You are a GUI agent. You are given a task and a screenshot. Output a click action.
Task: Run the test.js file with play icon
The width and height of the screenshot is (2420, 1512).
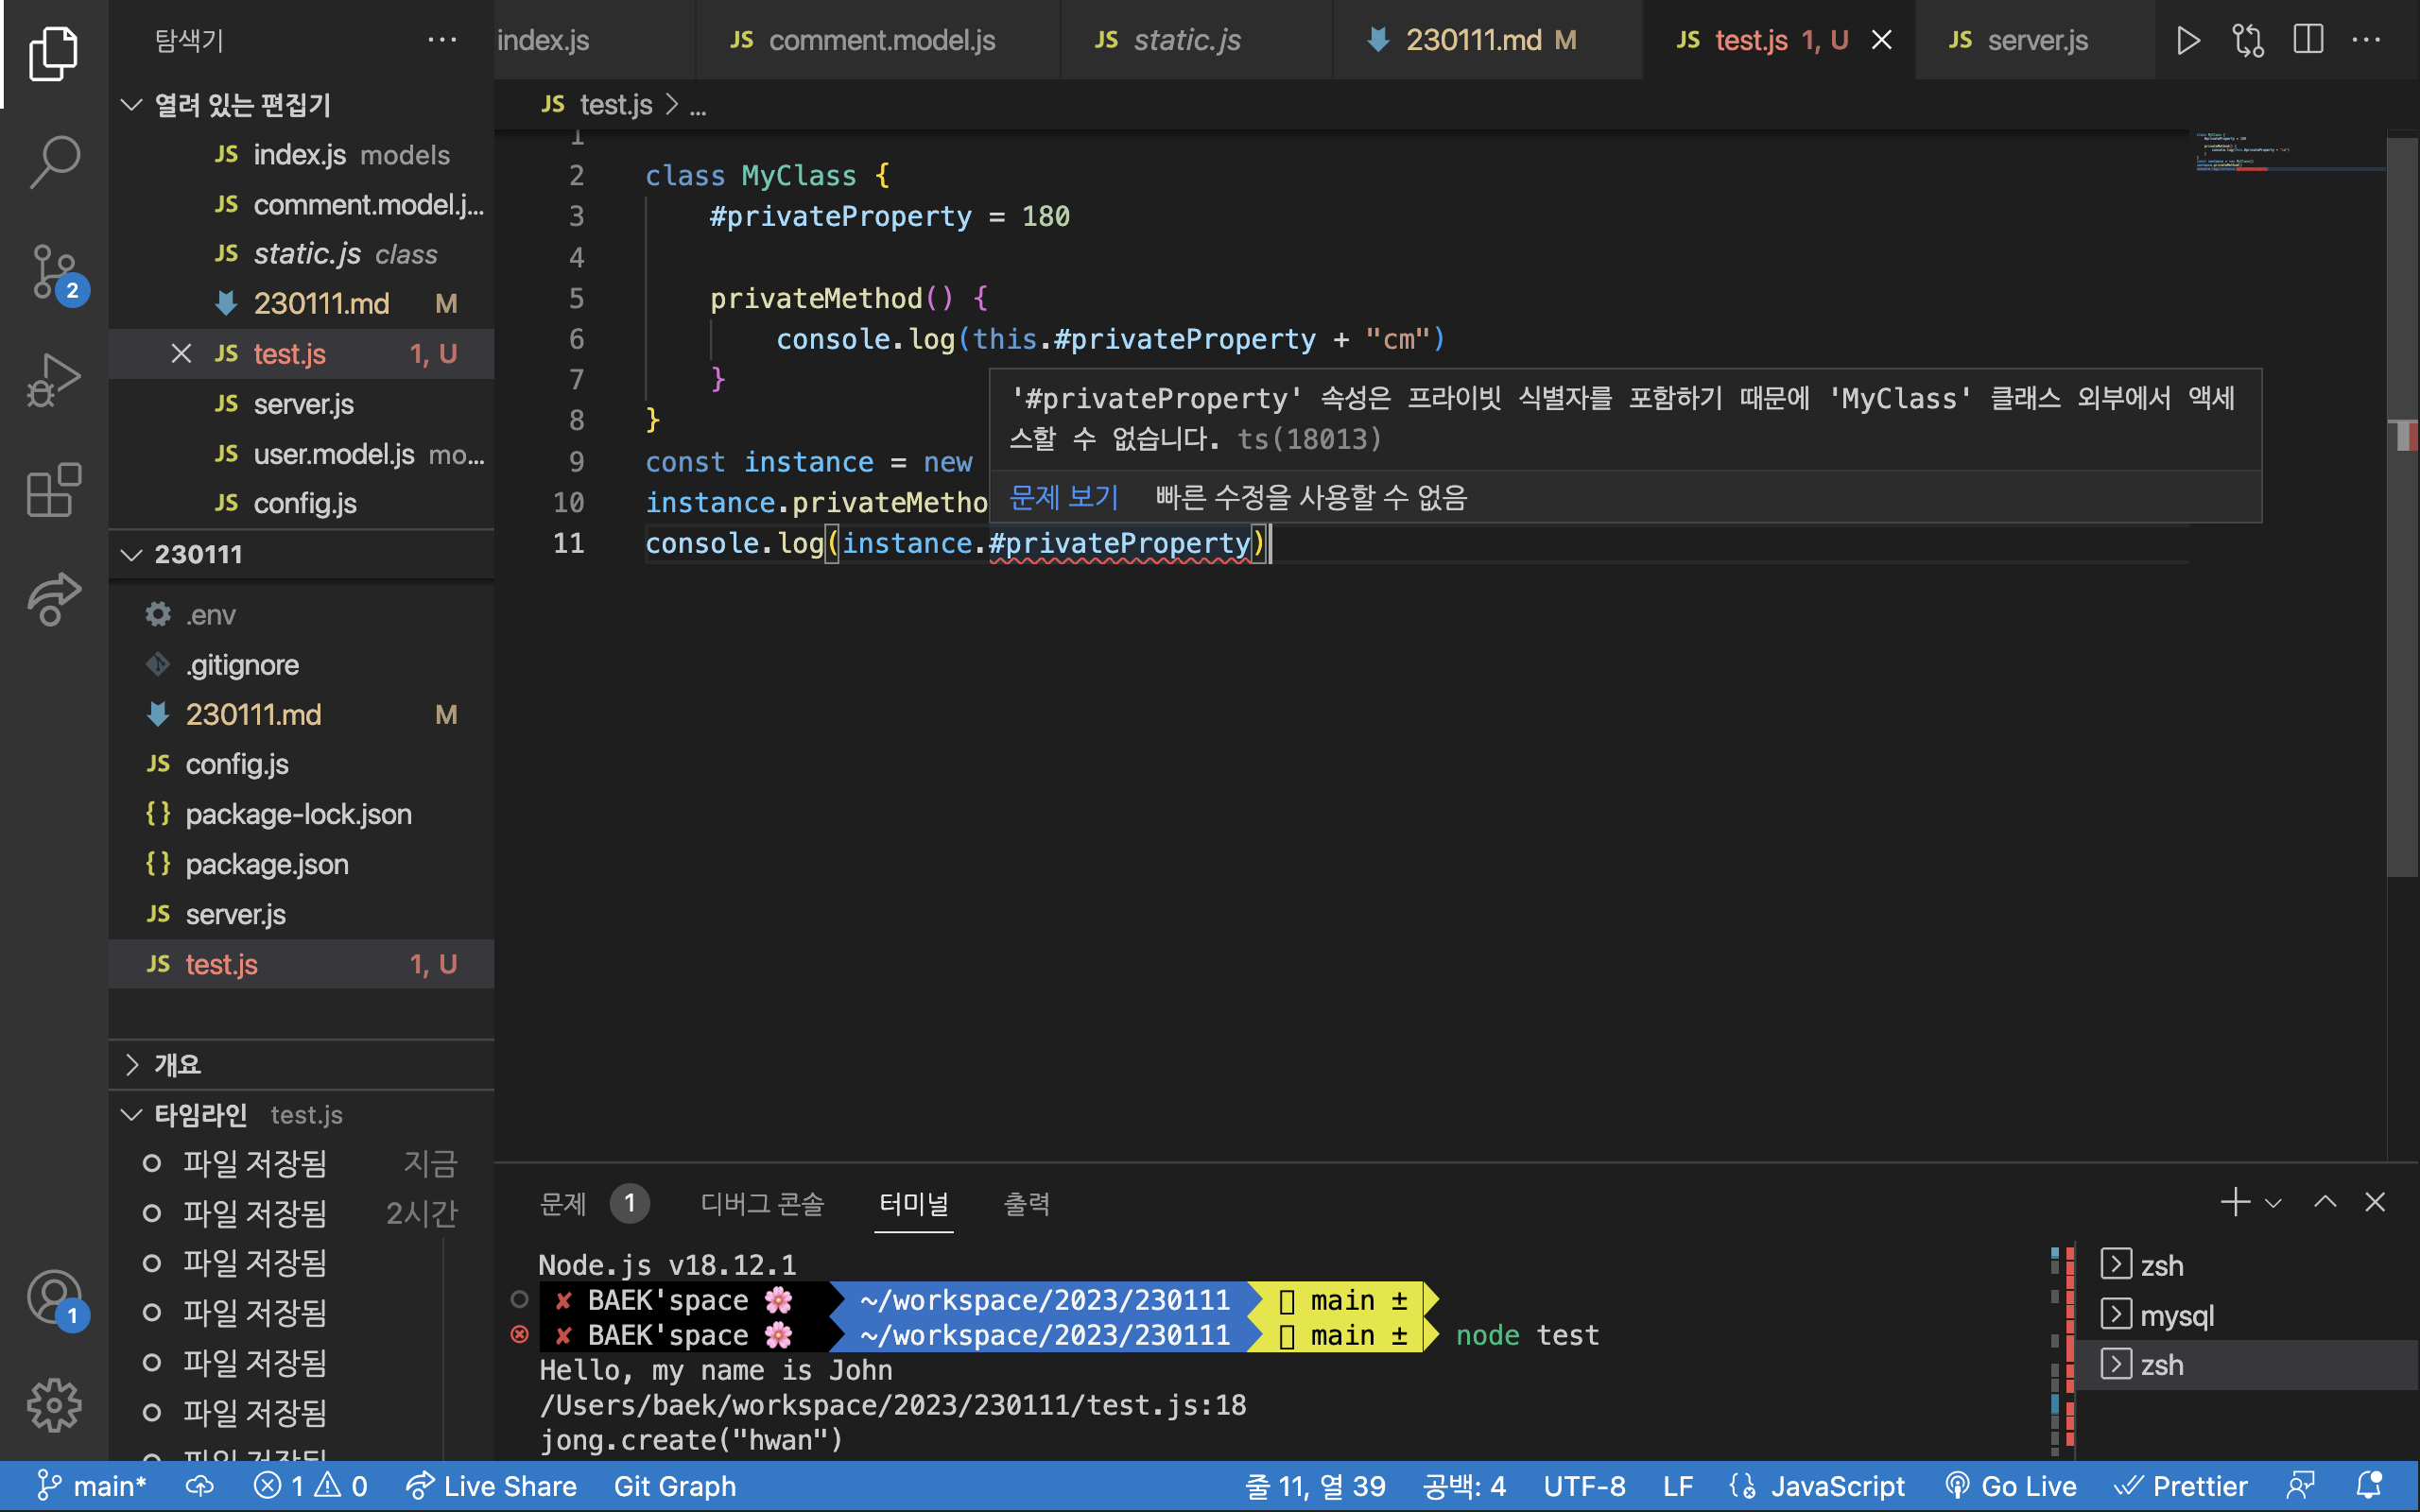(x=2187, y=40)
